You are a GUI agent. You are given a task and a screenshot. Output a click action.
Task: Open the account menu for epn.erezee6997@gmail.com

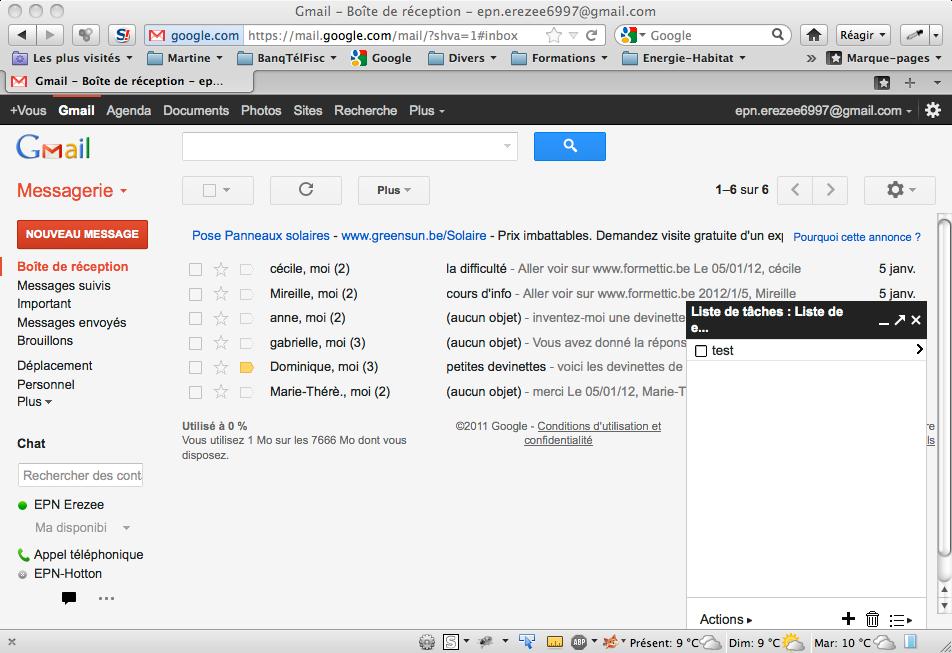(823, 110)
